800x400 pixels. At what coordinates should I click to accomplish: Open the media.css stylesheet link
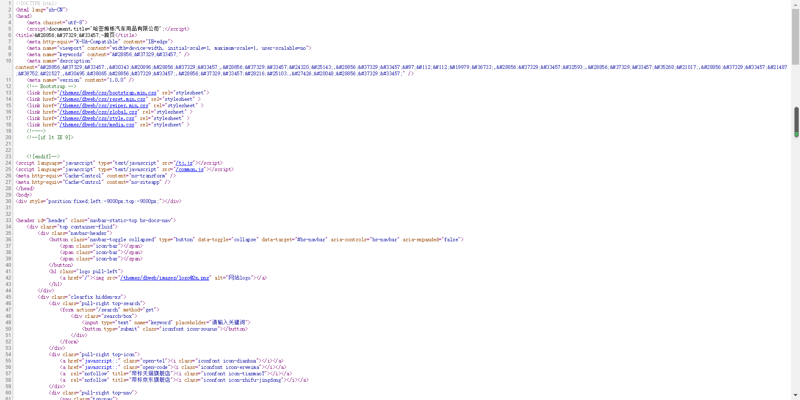coord(97,124)
